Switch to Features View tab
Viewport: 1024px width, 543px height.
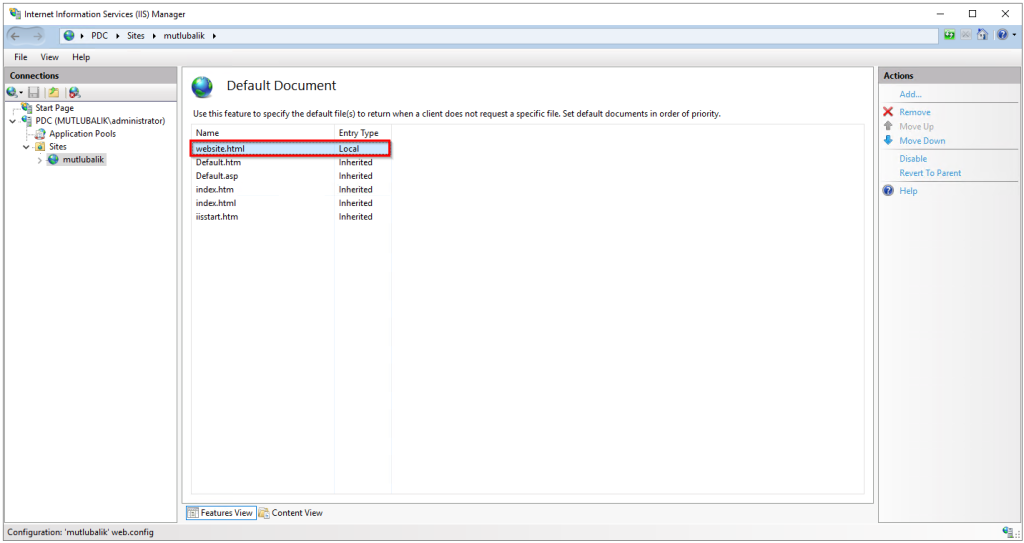tap(221, 513)
